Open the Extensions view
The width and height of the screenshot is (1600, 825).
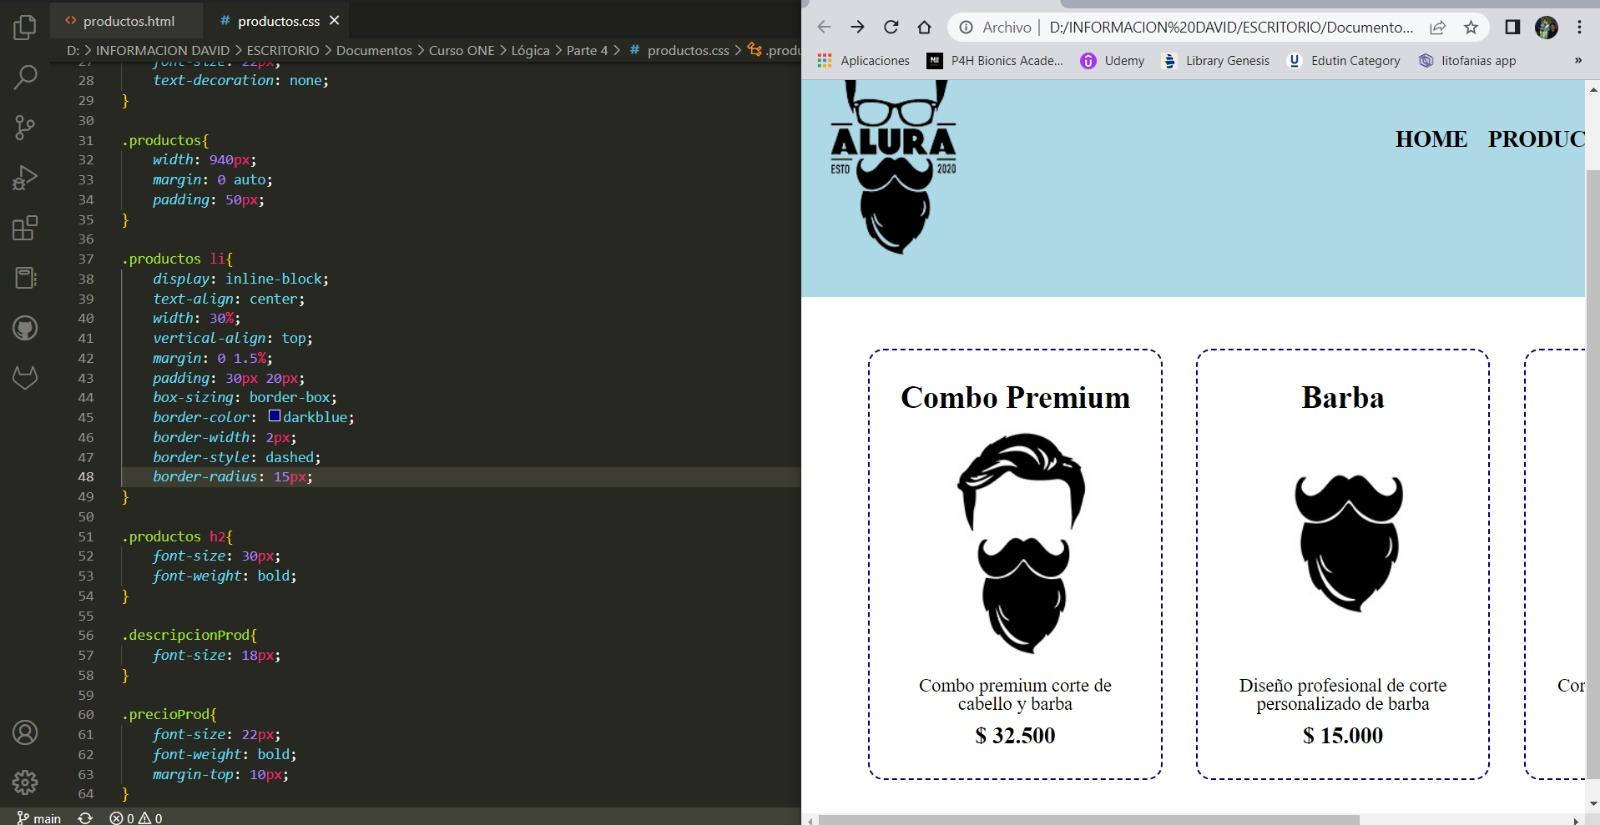pos(25,228)
